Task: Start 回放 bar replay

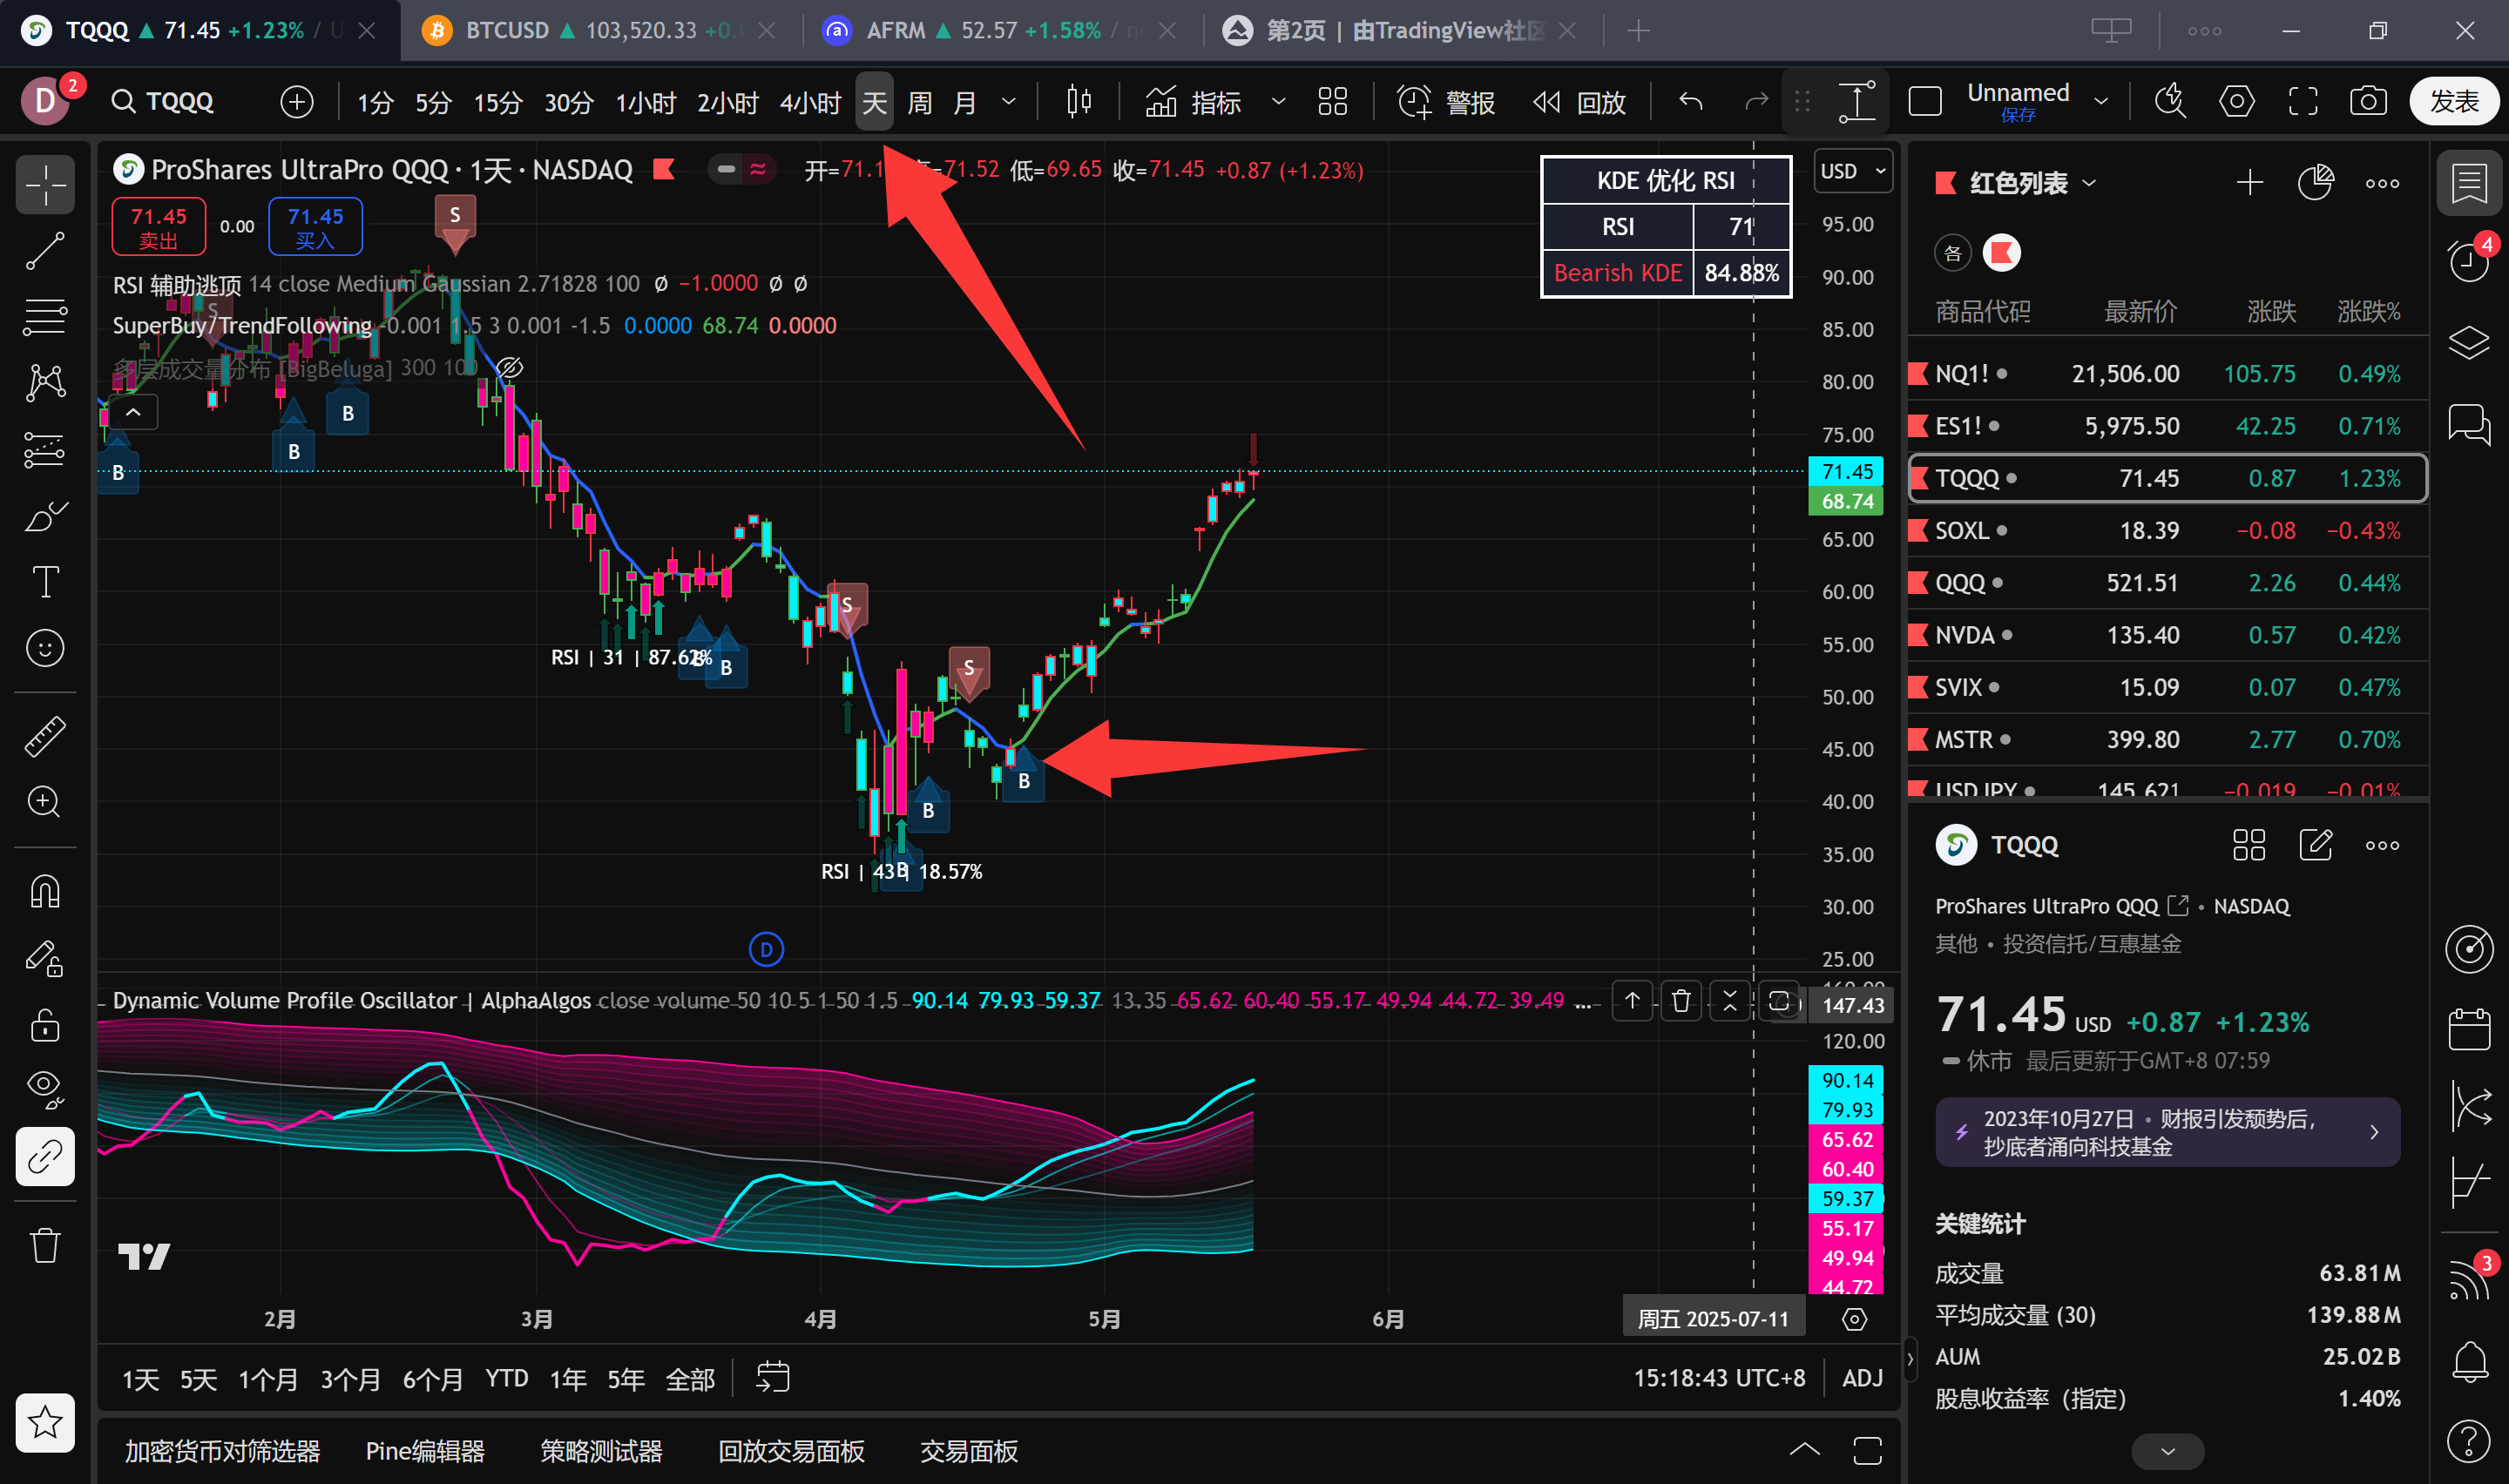Action: point(1580,102)
